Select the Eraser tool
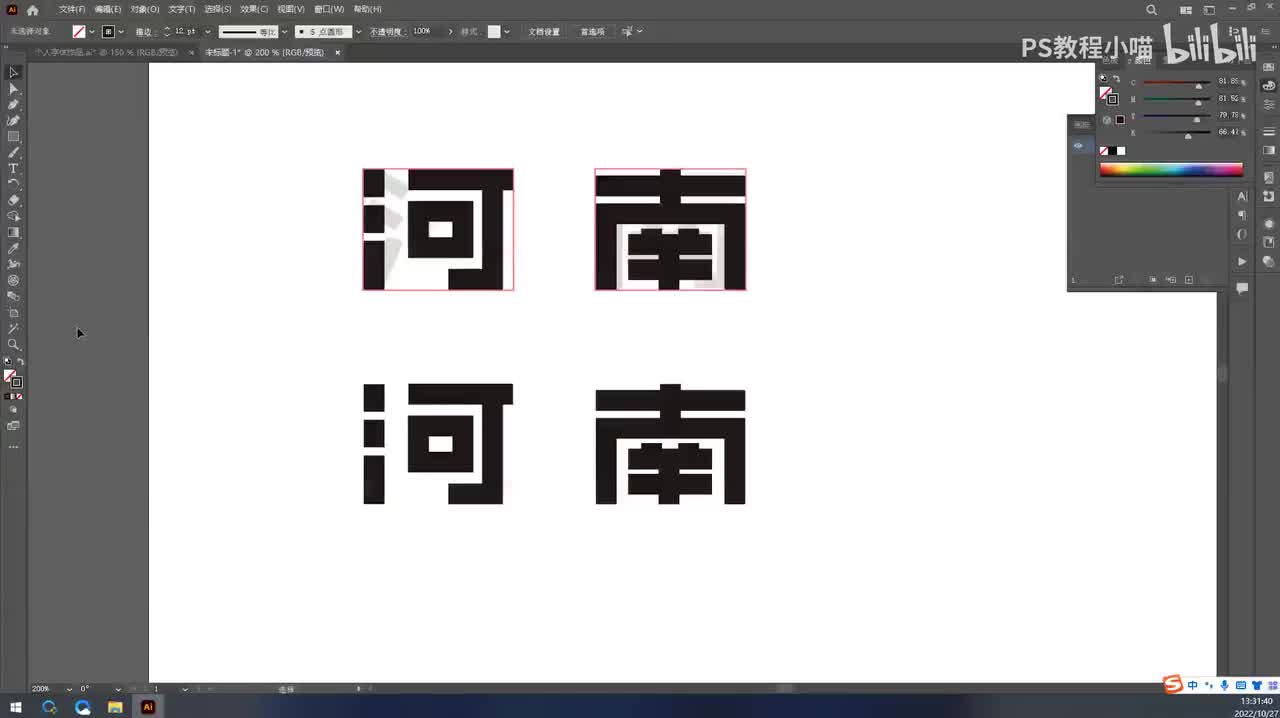The height and width of the screenshot is (718, 1280). (x=13, y=200)
